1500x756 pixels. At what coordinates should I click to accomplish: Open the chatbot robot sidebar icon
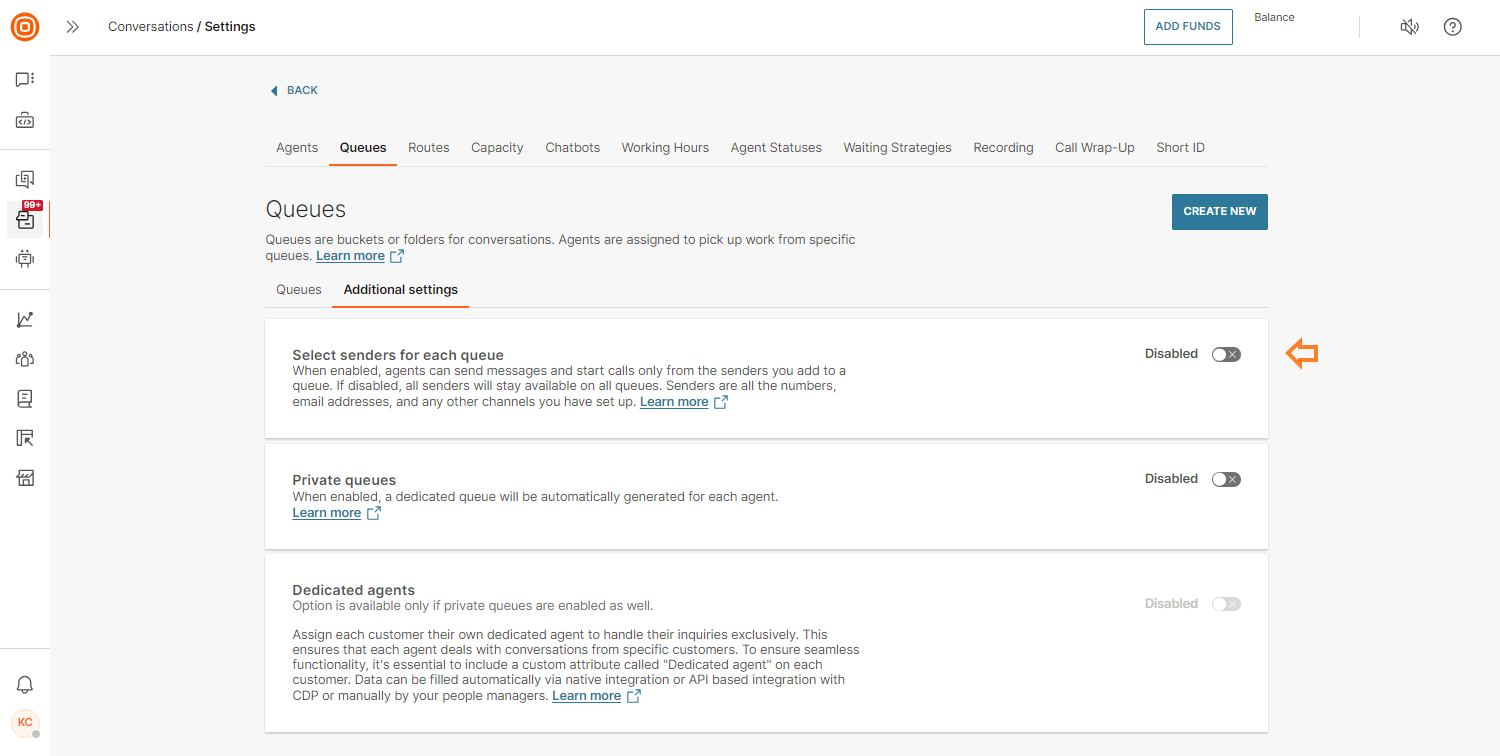[x=25, y=259]
